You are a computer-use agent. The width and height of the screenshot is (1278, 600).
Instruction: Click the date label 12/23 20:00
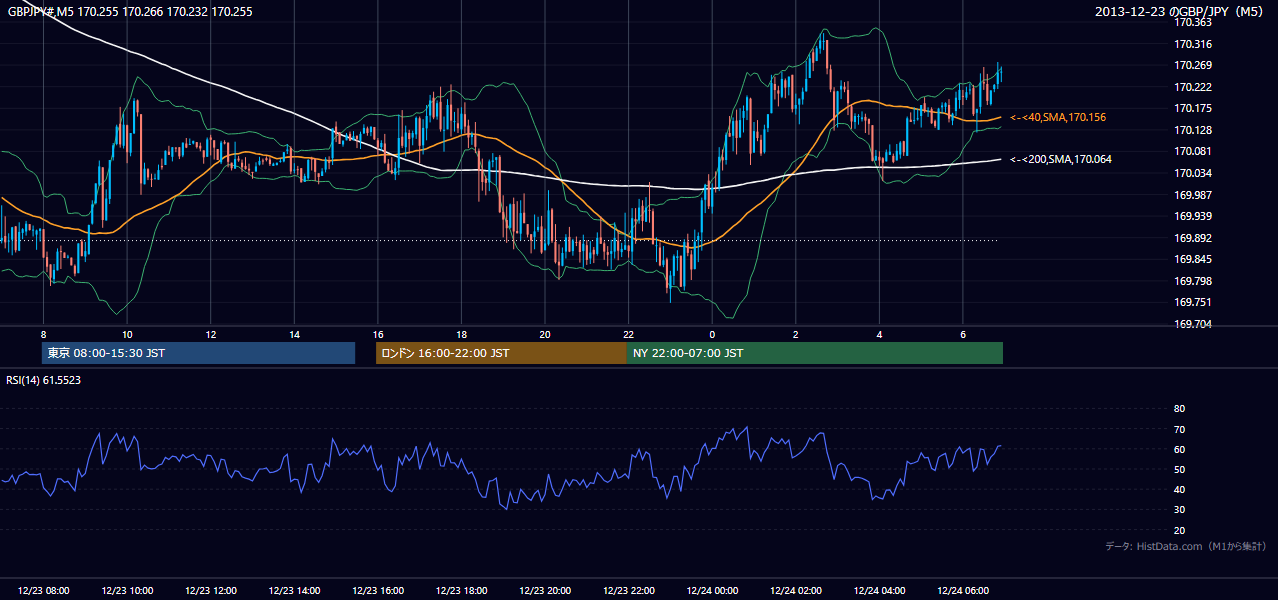click(x=544, y=591)
